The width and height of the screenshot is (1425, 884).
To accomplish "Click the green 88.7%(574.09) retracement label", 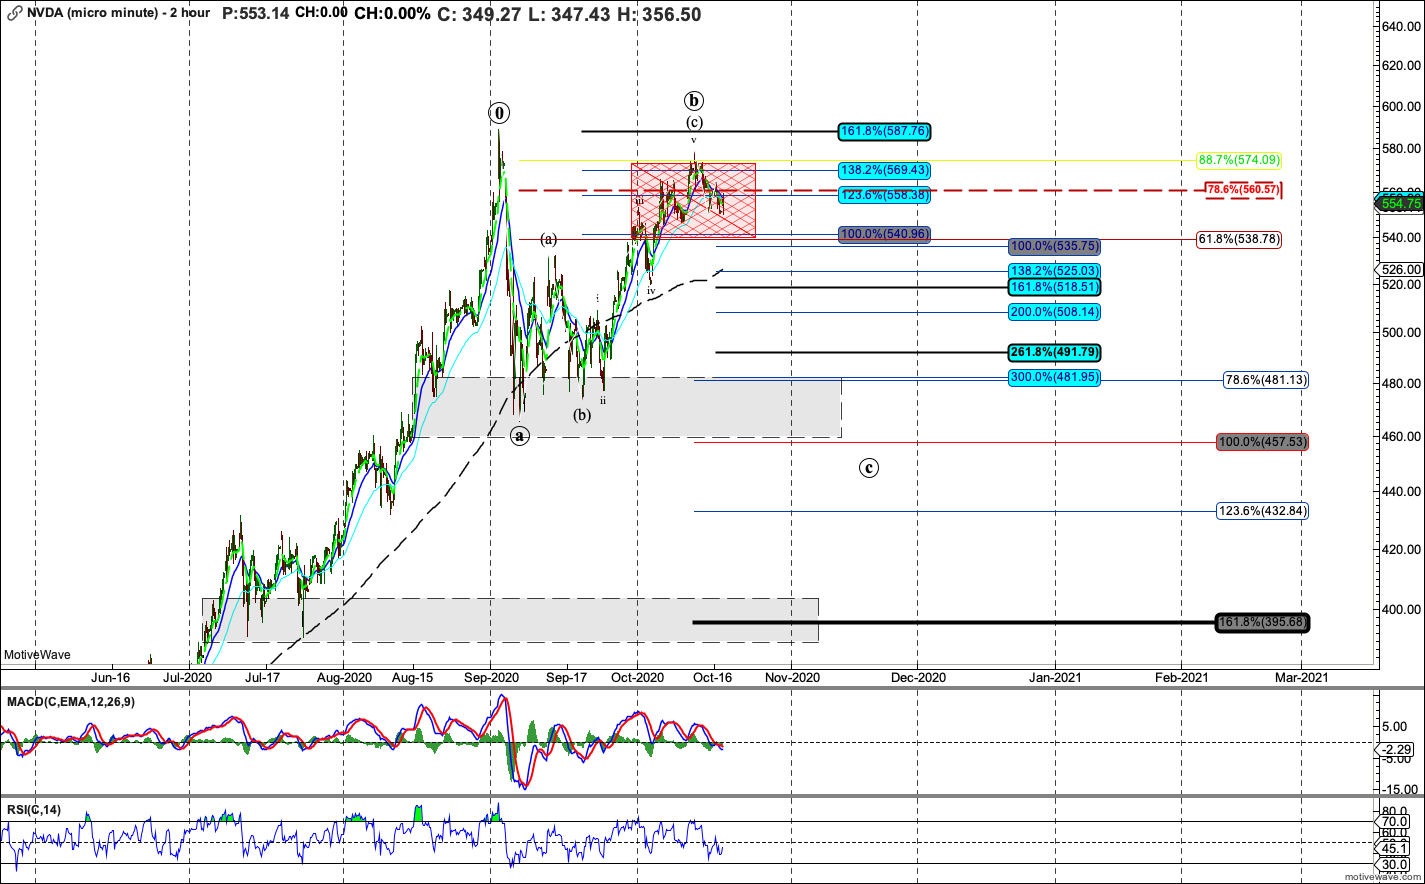I will coord(1239,160).
